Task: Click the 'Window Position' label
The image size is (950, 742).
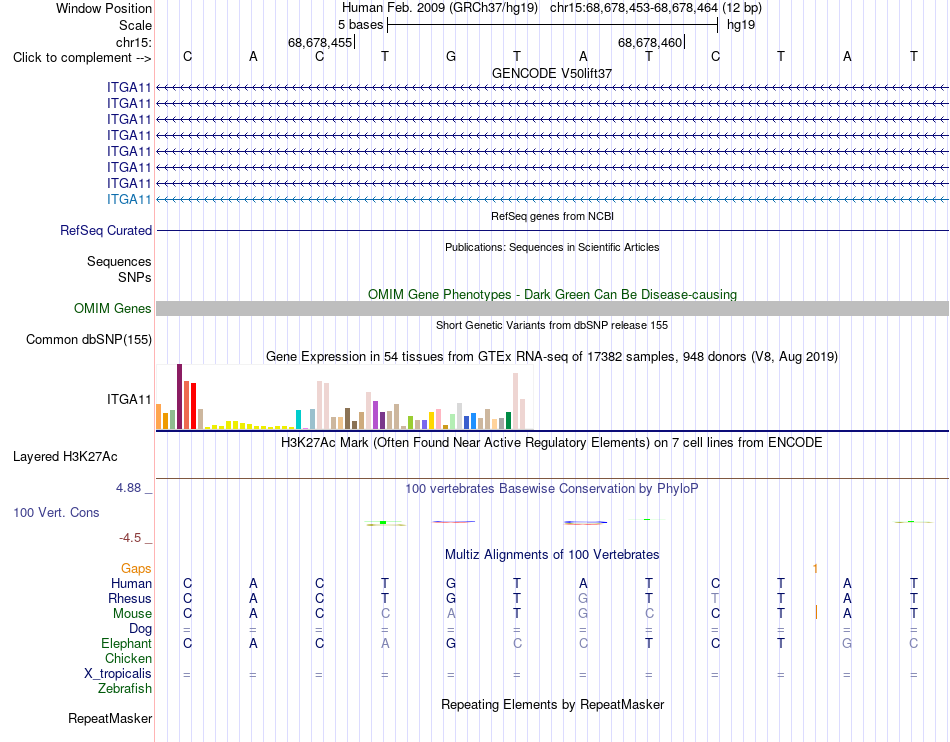Action: pyautogui.click(x=104, y=8)
